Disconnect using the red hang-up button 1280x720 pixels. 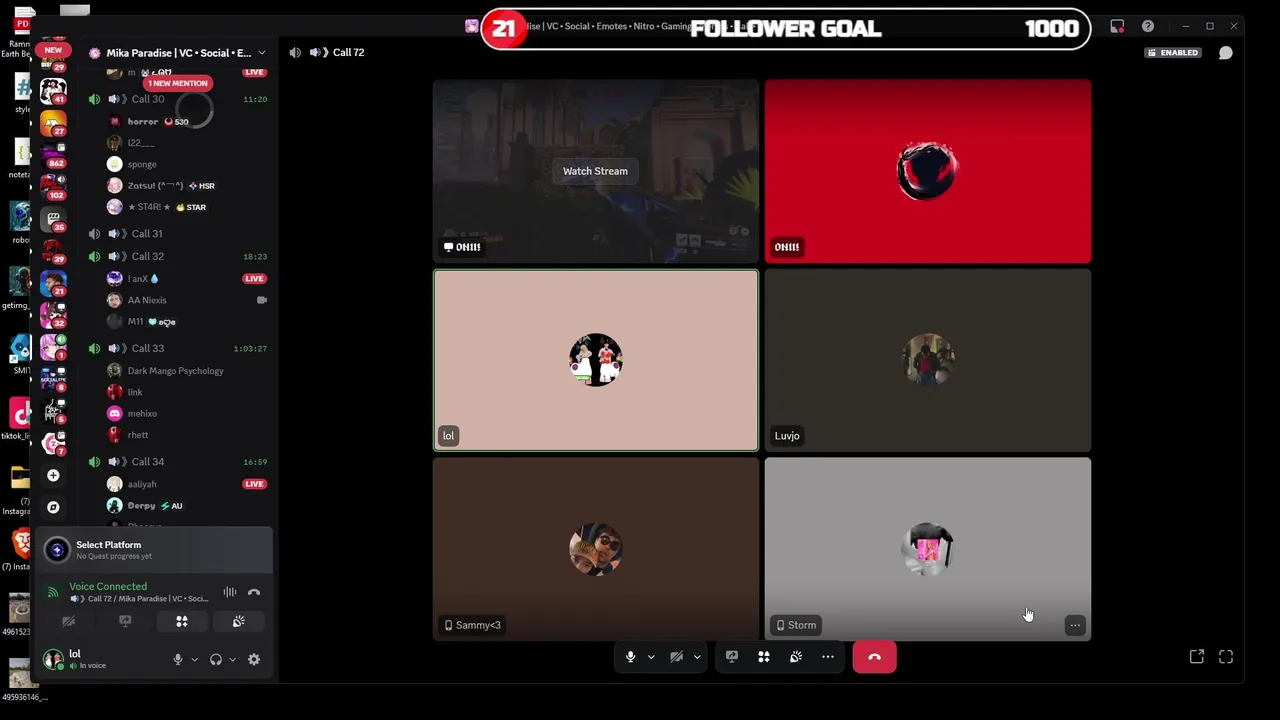tap(875, 657)
